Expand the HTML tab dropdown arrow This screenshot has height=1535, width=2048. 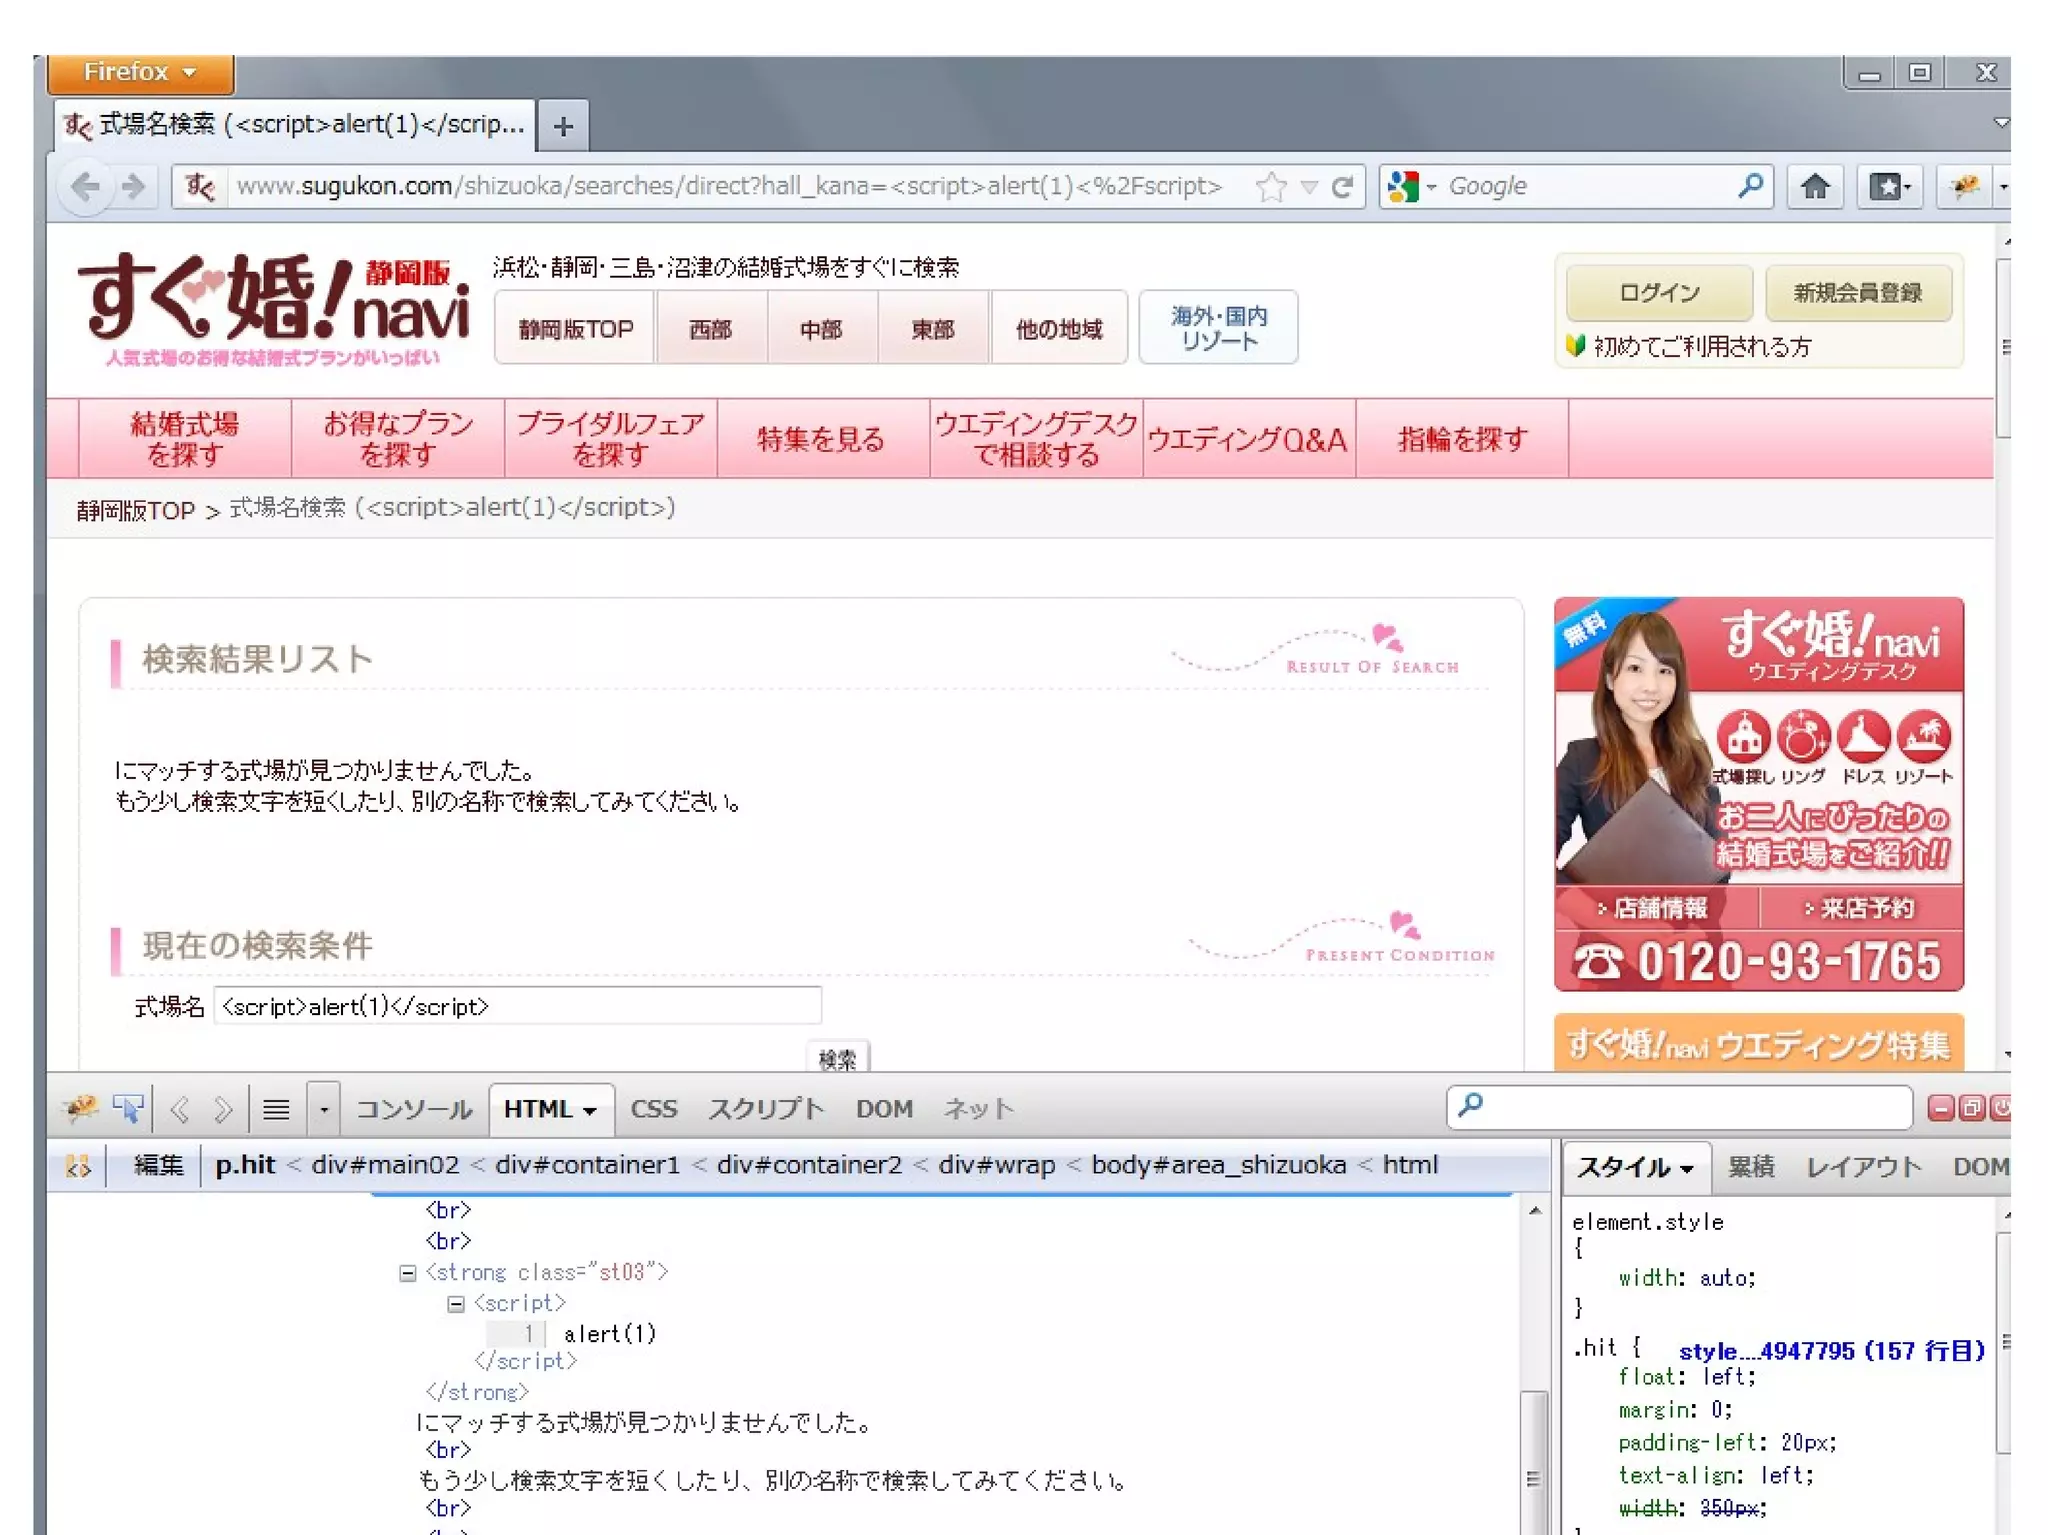tap(590, 1110)
